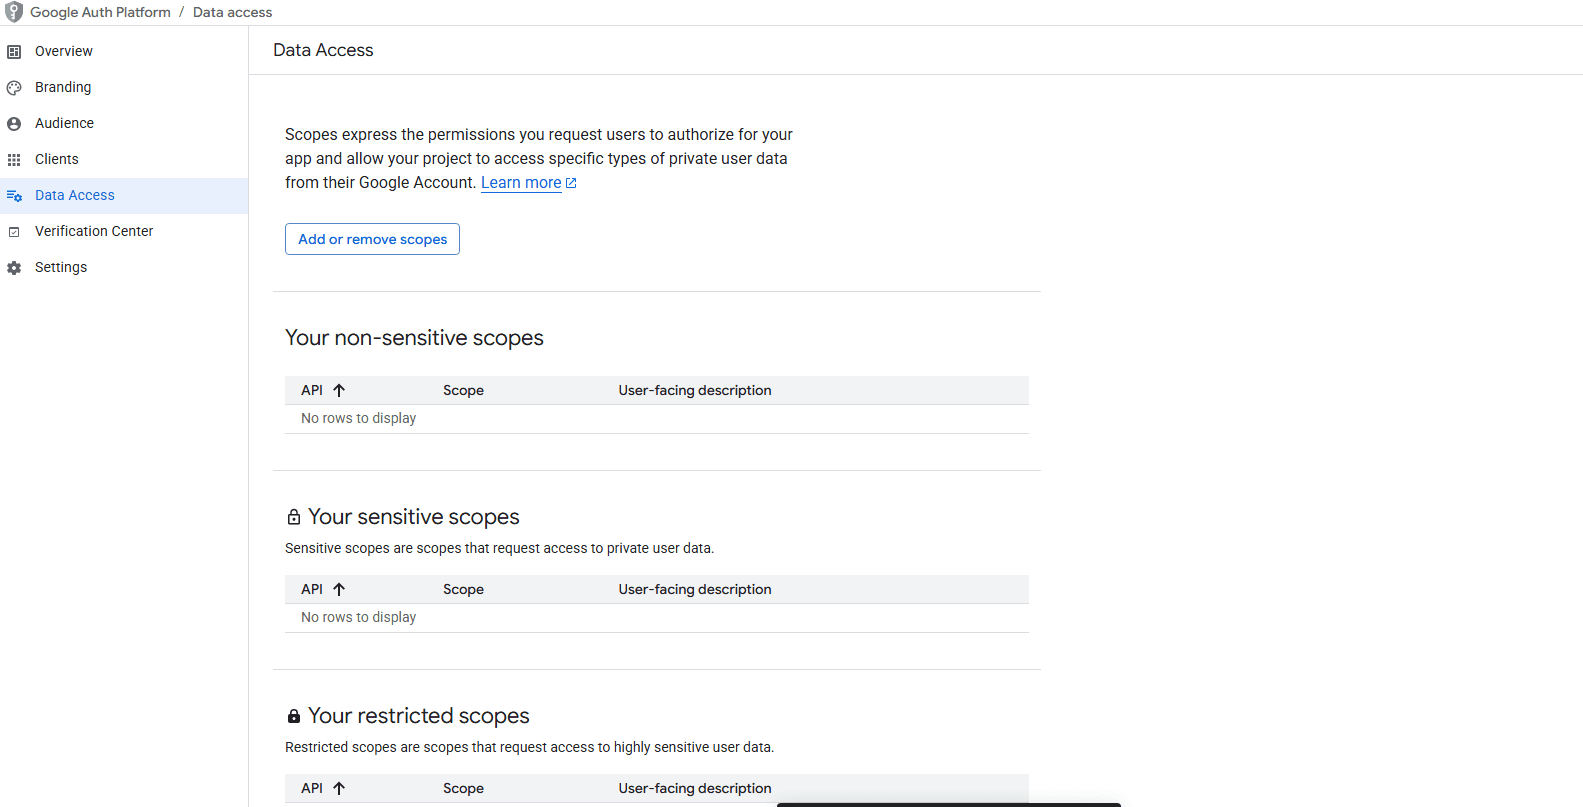Sort restricted scopes by API arrow
Screen dimensions: 1583x807
pos(339,788)
